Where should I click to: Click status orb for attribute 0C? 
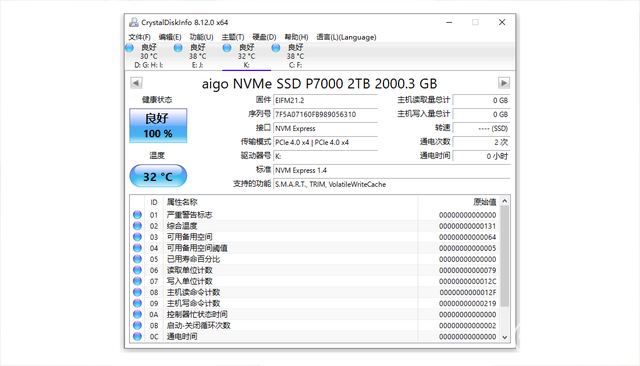(x=138, y=336)
